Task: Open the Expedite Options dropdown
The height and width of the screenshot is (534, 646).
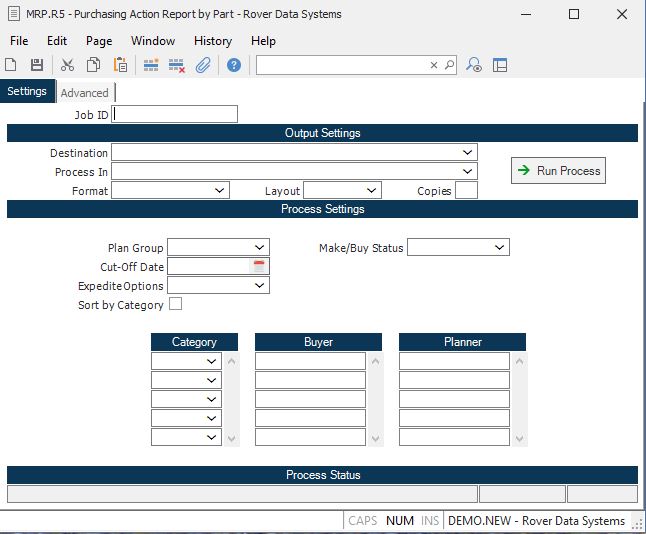Action: [x=259, y=286]
